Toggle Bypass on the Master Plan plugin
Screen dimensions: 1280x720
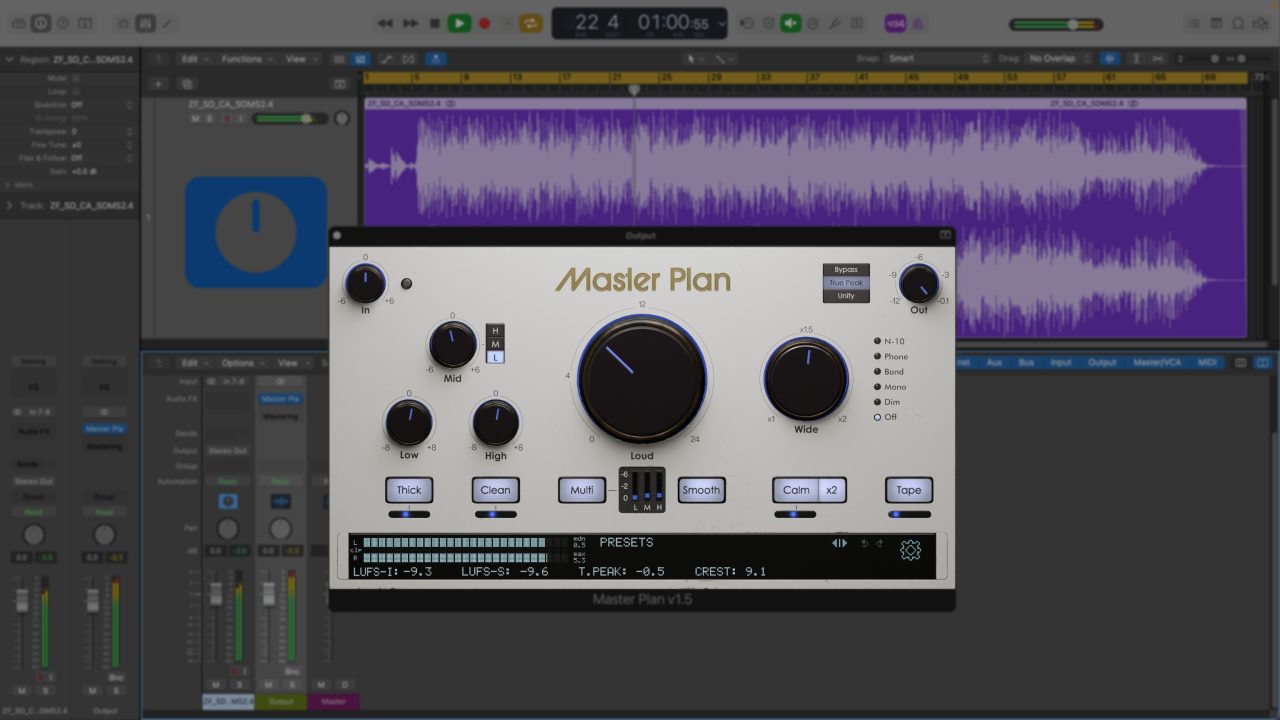[845, 269]
